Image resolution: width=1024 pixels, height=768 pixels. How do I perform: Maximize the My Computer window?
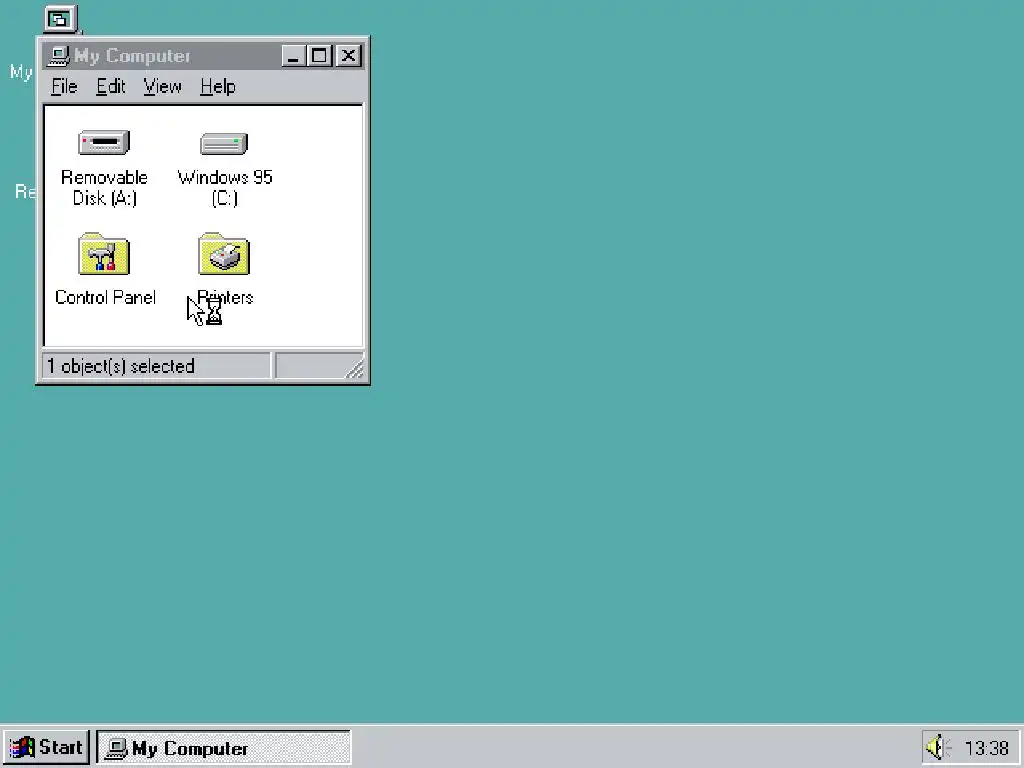tap(319, 56)
